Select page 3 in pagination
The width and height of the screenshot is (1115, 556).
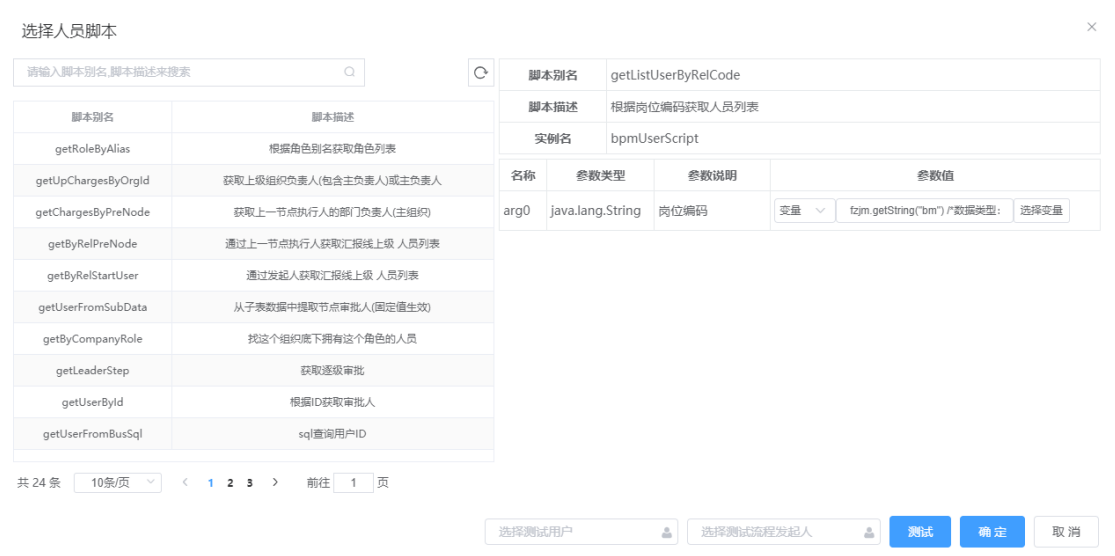(x=250, y=483)
